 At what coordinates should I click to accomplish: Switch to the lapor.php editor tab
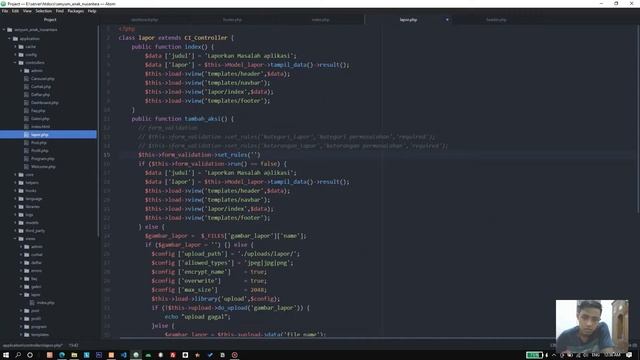pyautogui.click(x=408, y=20)
